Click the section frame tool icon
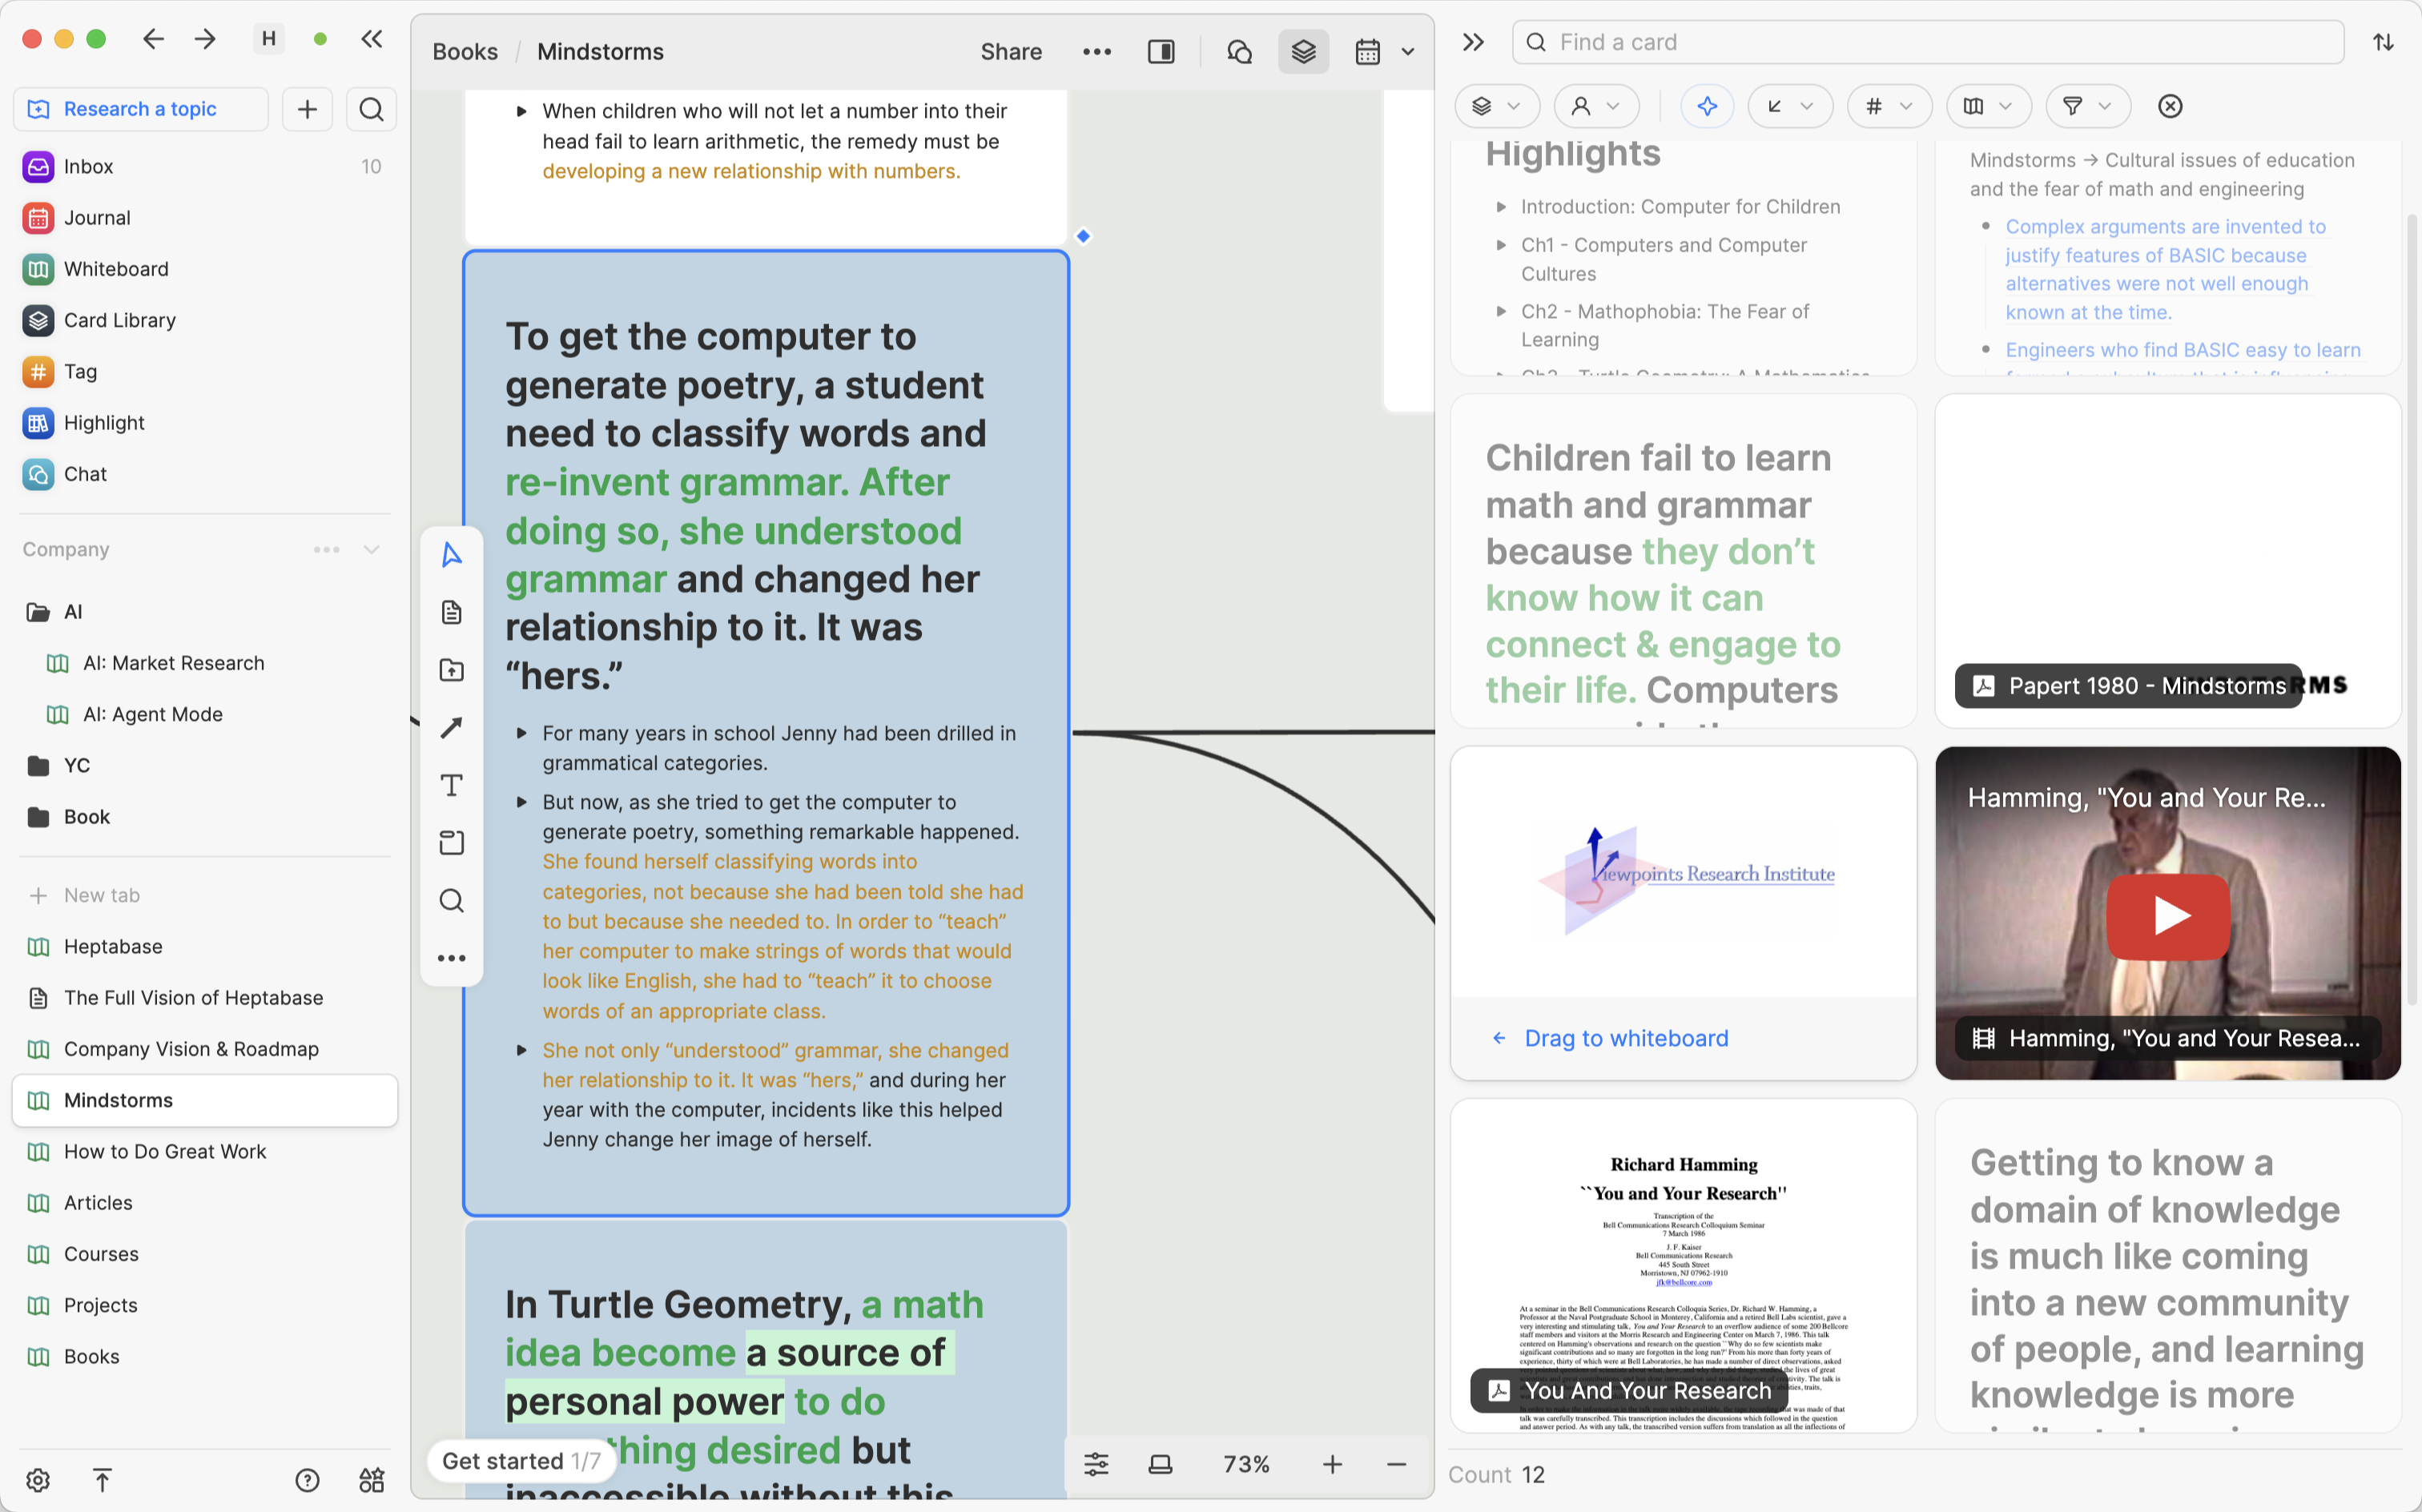 [451, 842]
